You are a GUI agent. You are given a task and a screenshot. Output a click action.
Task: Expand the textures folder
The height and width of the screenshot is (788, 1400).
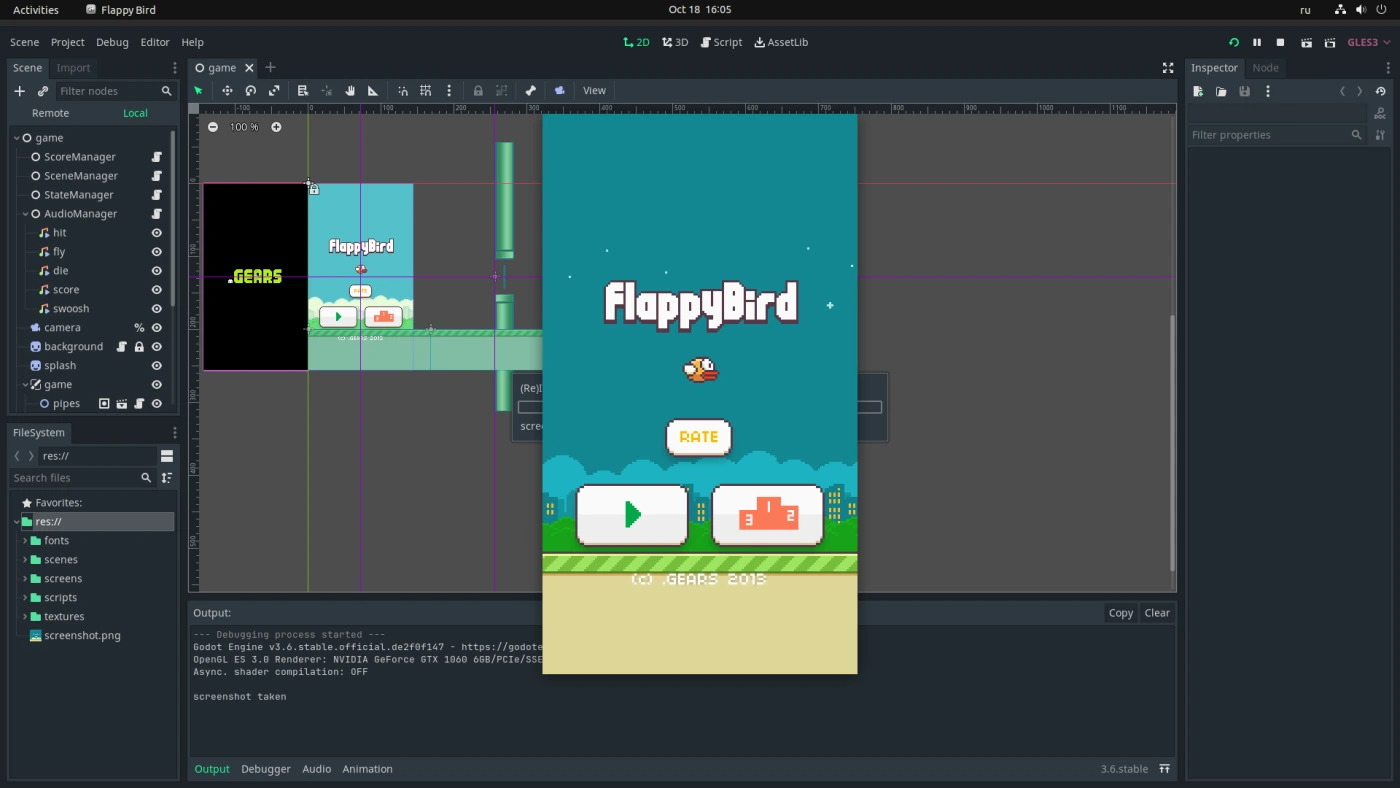(x=25, y=617)
